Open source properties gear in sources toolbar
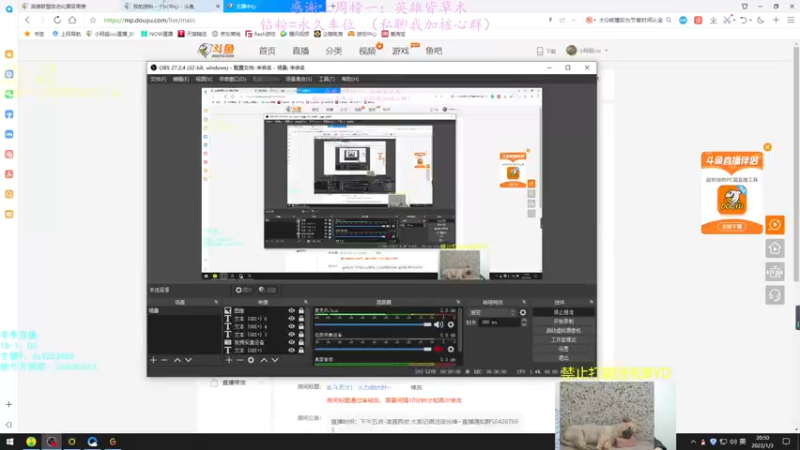Viewport: 800px width, 450px height. pos(251,360)
